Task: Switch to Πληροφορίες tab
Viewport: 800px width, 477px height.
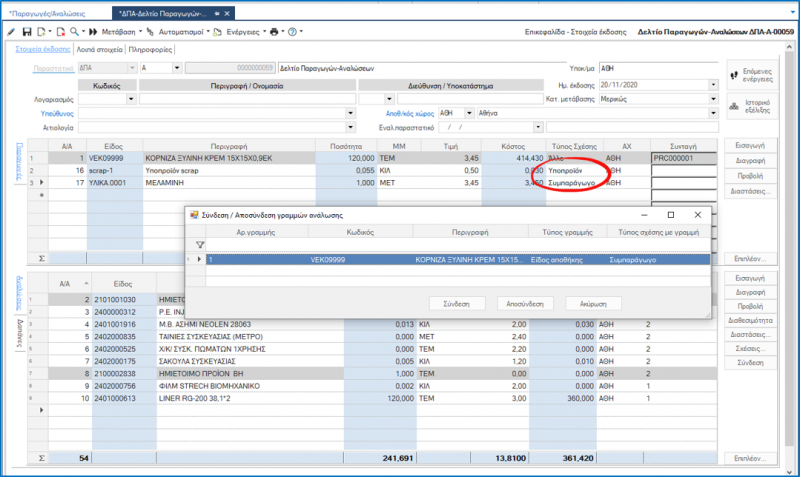Action: point(150,49)
